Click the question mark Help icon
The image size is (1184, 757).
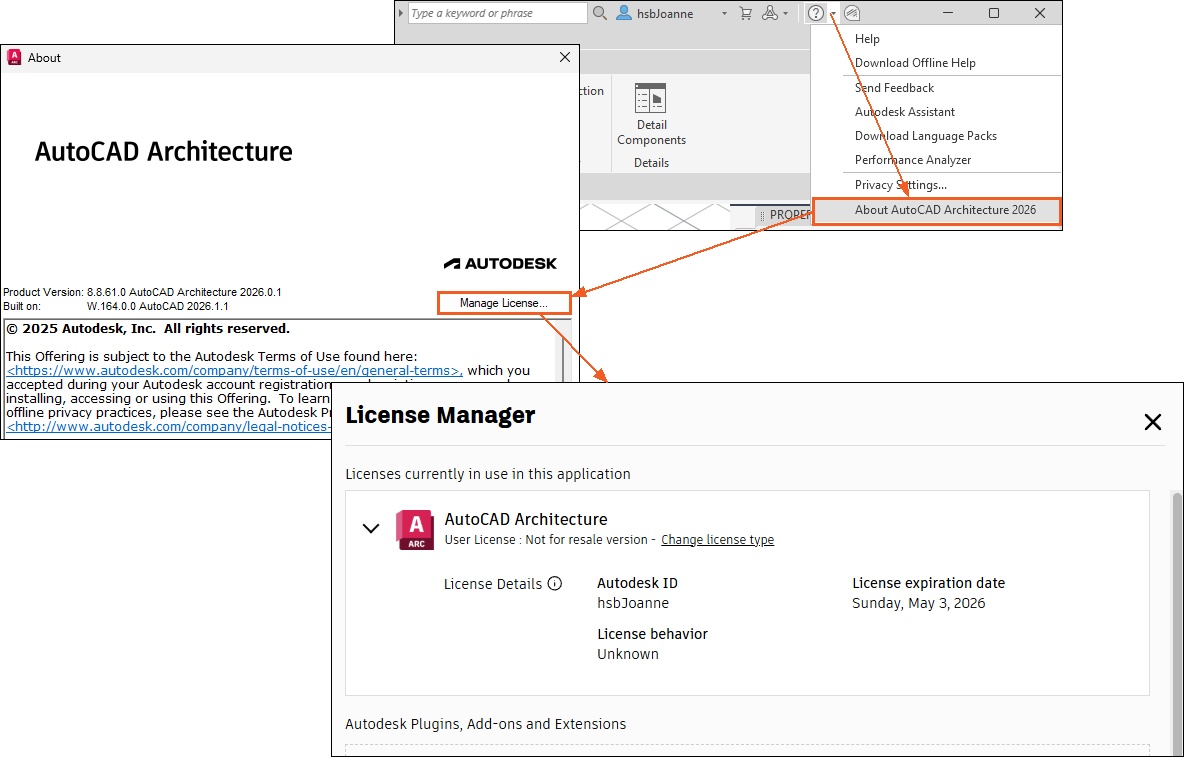pos(816,13)
